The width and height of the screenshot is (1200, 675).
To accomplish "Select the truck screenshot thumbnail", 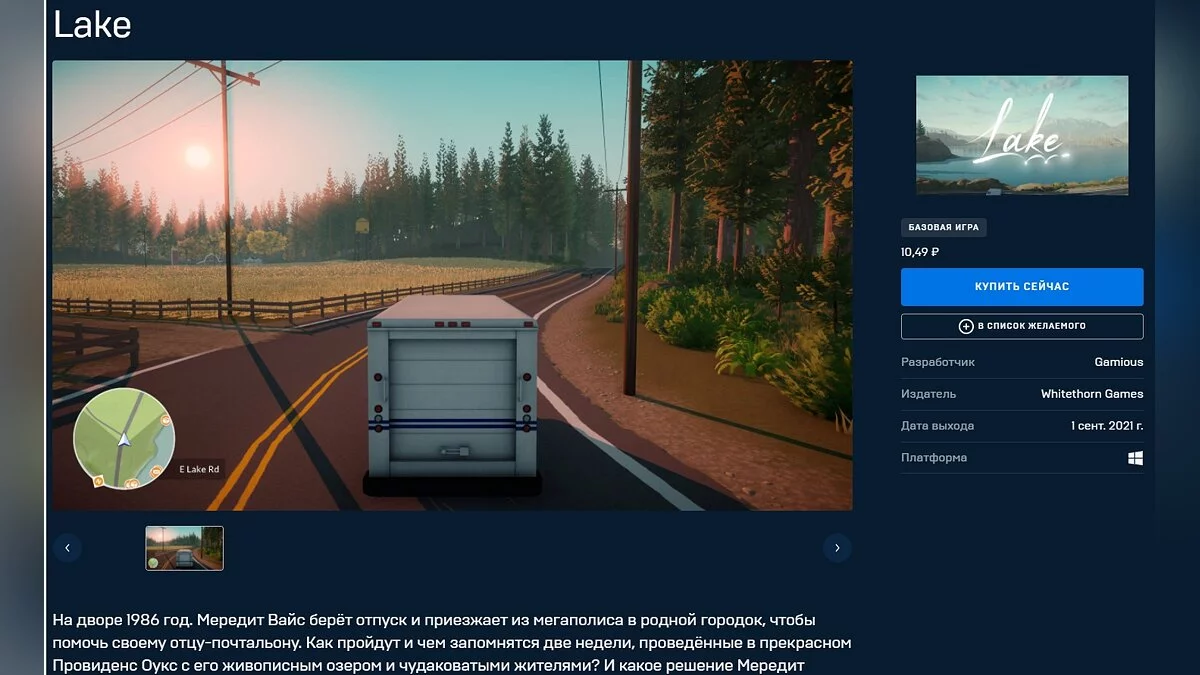I will pos(185,548).
